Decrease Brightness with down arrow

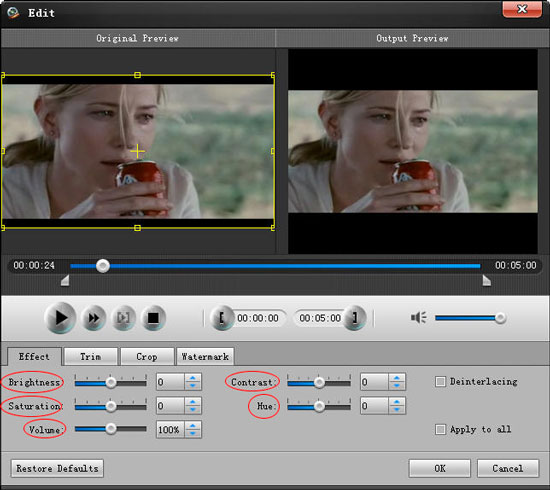pyautogui.click(x=193, y=386)
